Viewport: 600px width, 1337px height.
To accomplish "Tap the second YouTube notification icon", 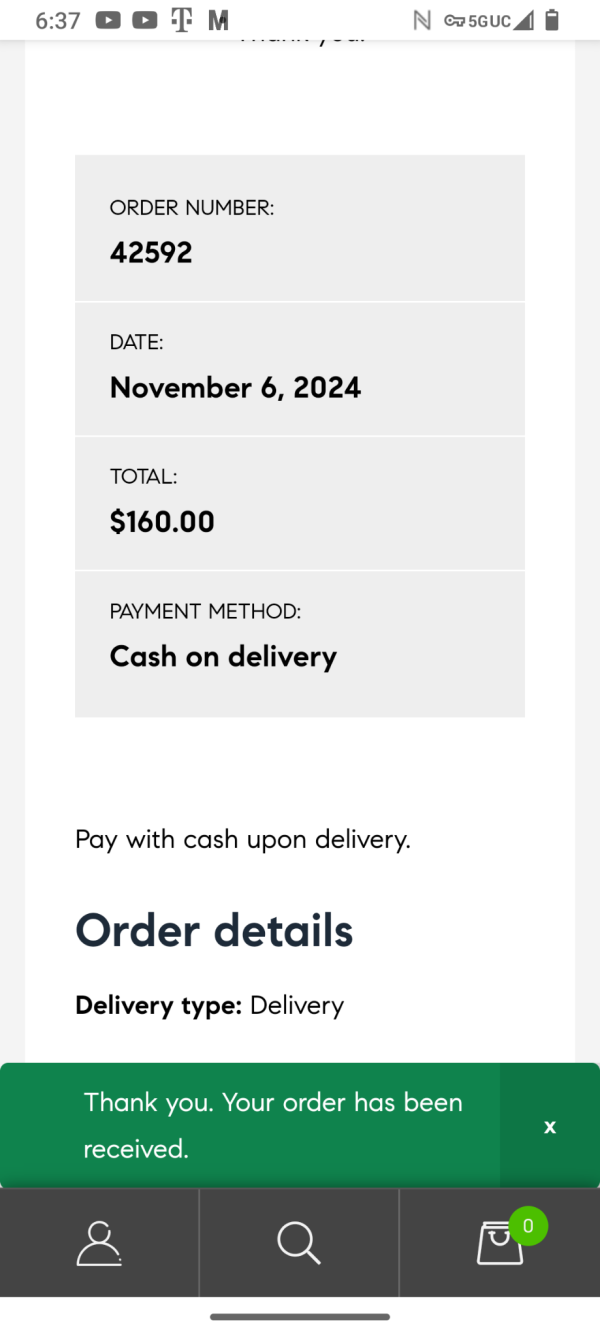I will pos(144,19).
